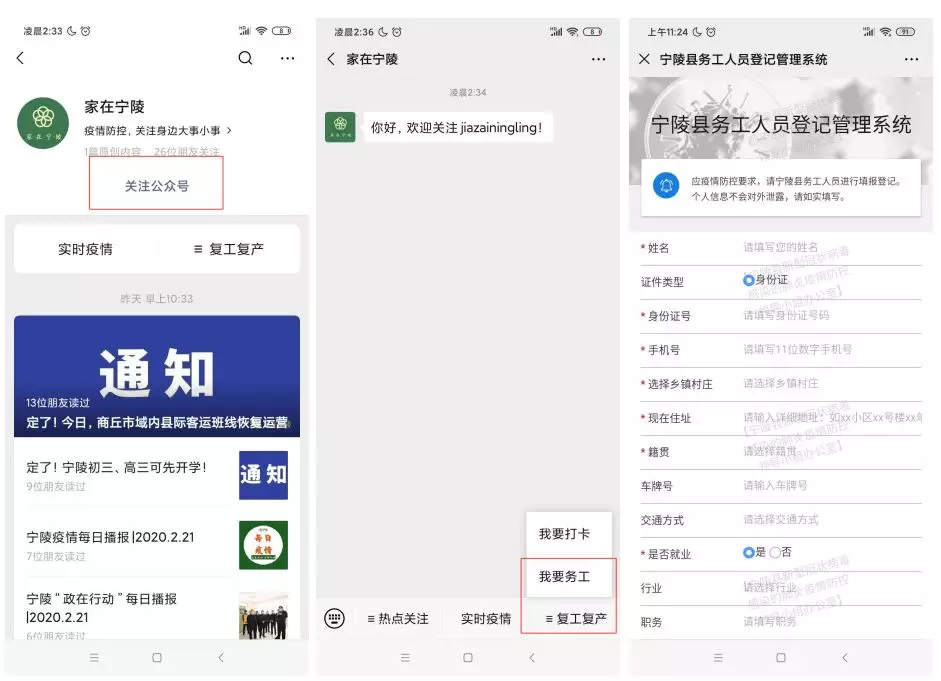The height and width of the screenshot is (681, 941).
Task: Tap the back arrow in the 家在宁陵 chat
Action: point(330,59)
